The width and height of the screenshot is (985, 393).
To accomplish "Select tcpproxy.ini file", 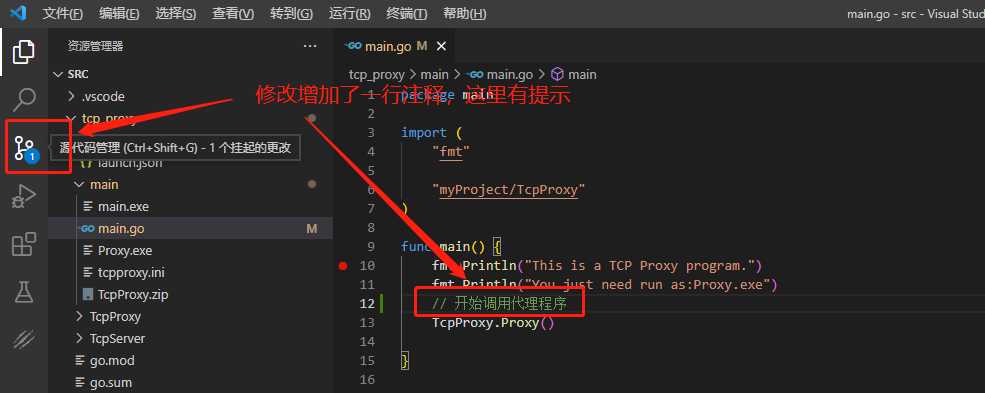I will (x=191, y=272).
